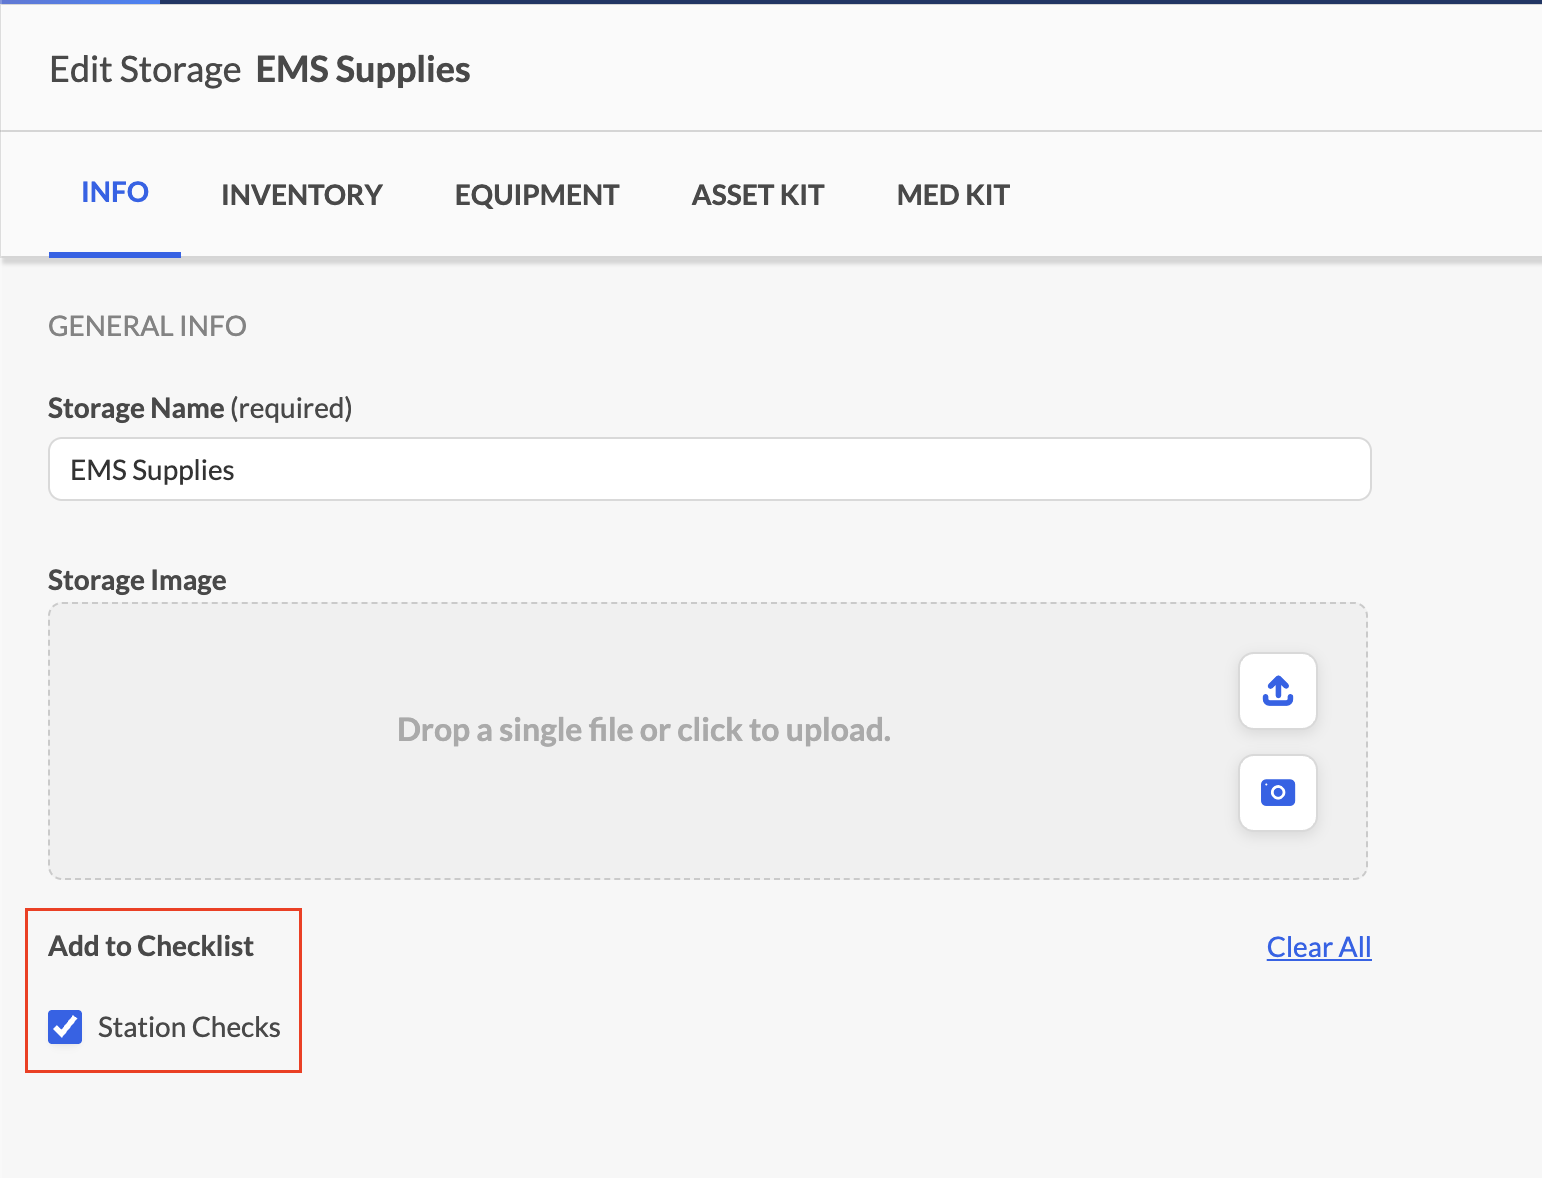1542x1178 pixels.
Task: Click the upload file arrow icon
Action: click(x=1277, y=691)
